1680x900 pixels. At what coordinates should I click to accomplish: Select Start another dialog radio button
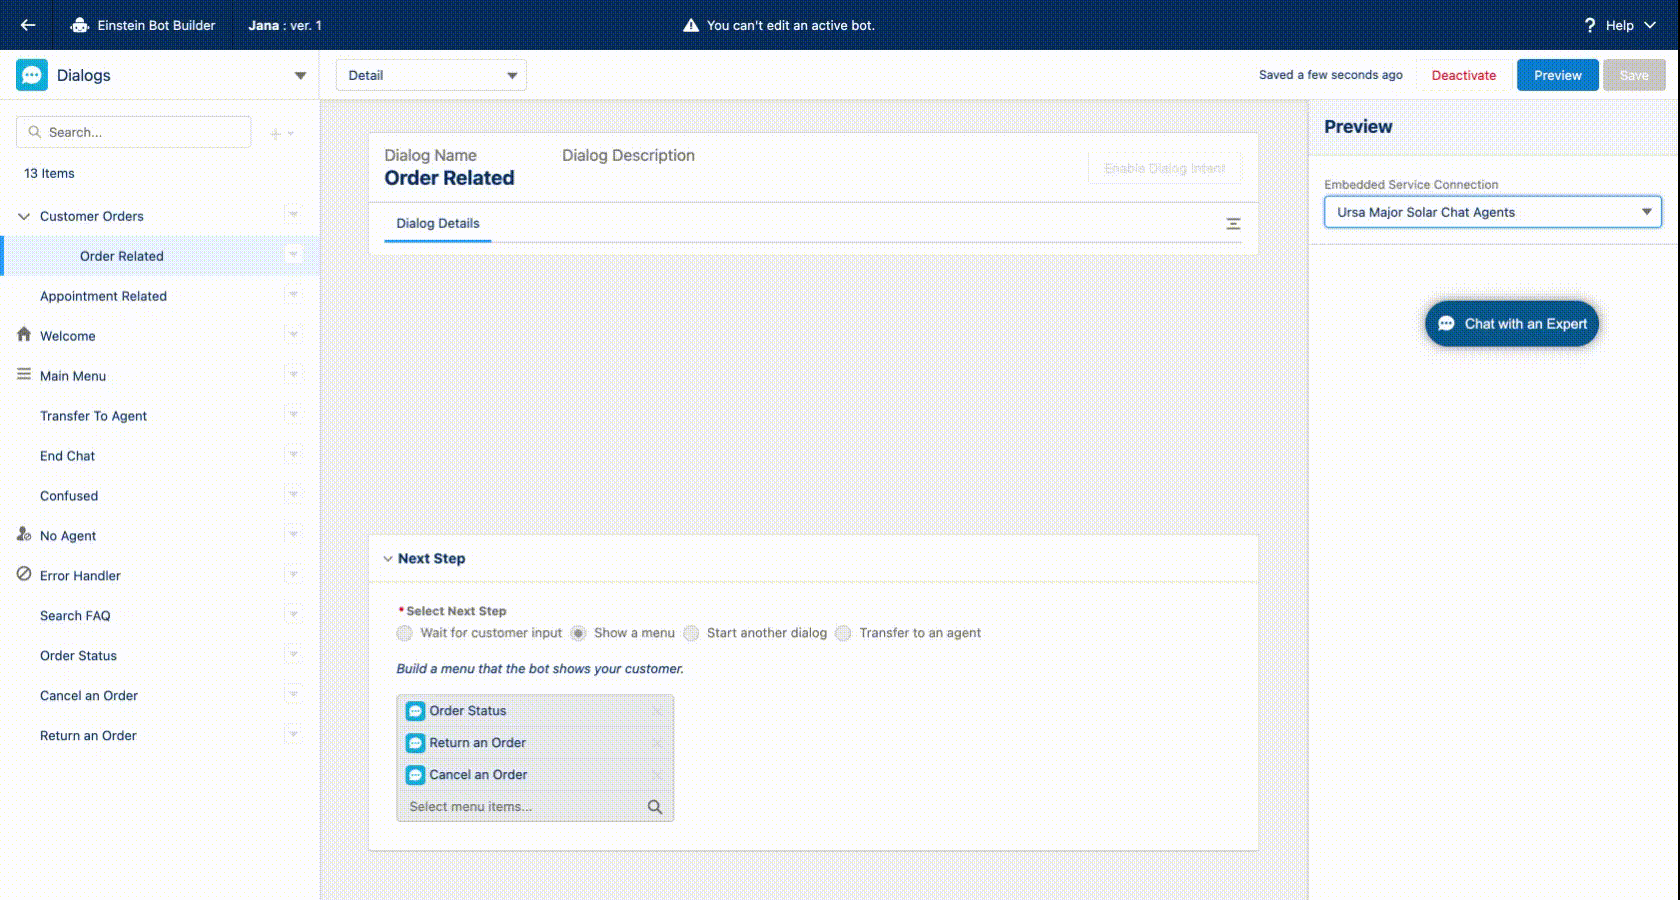tap(691, 633)
